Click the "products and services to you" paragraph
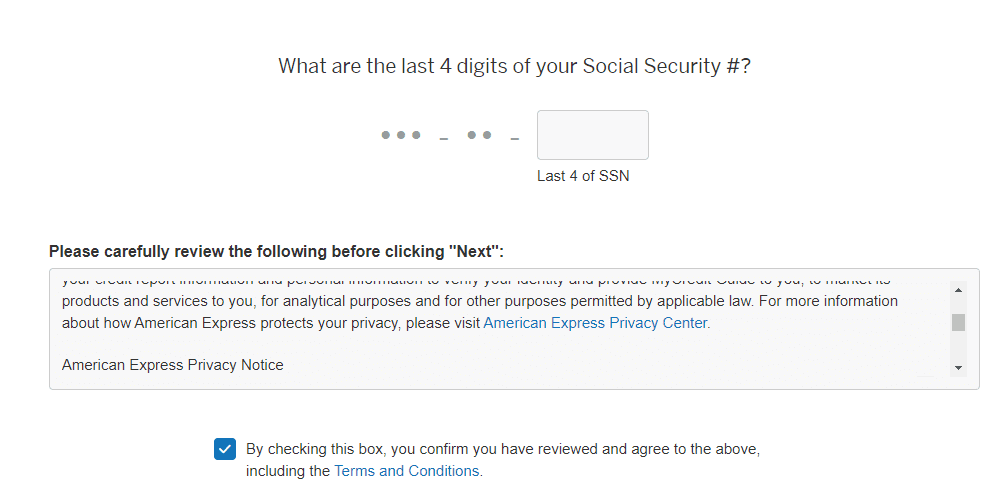The height and width of the screenshot is (487, 1003). tap(400, 301)
